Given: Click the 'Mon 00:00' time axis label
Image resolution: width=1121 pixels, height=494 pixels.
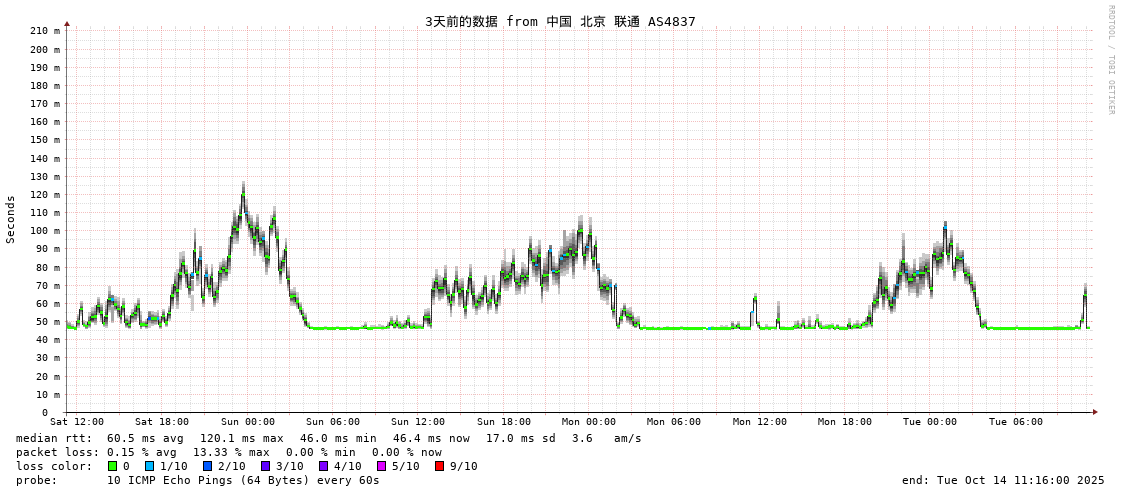Looking at the screenshot, I should tap(589, 422).
